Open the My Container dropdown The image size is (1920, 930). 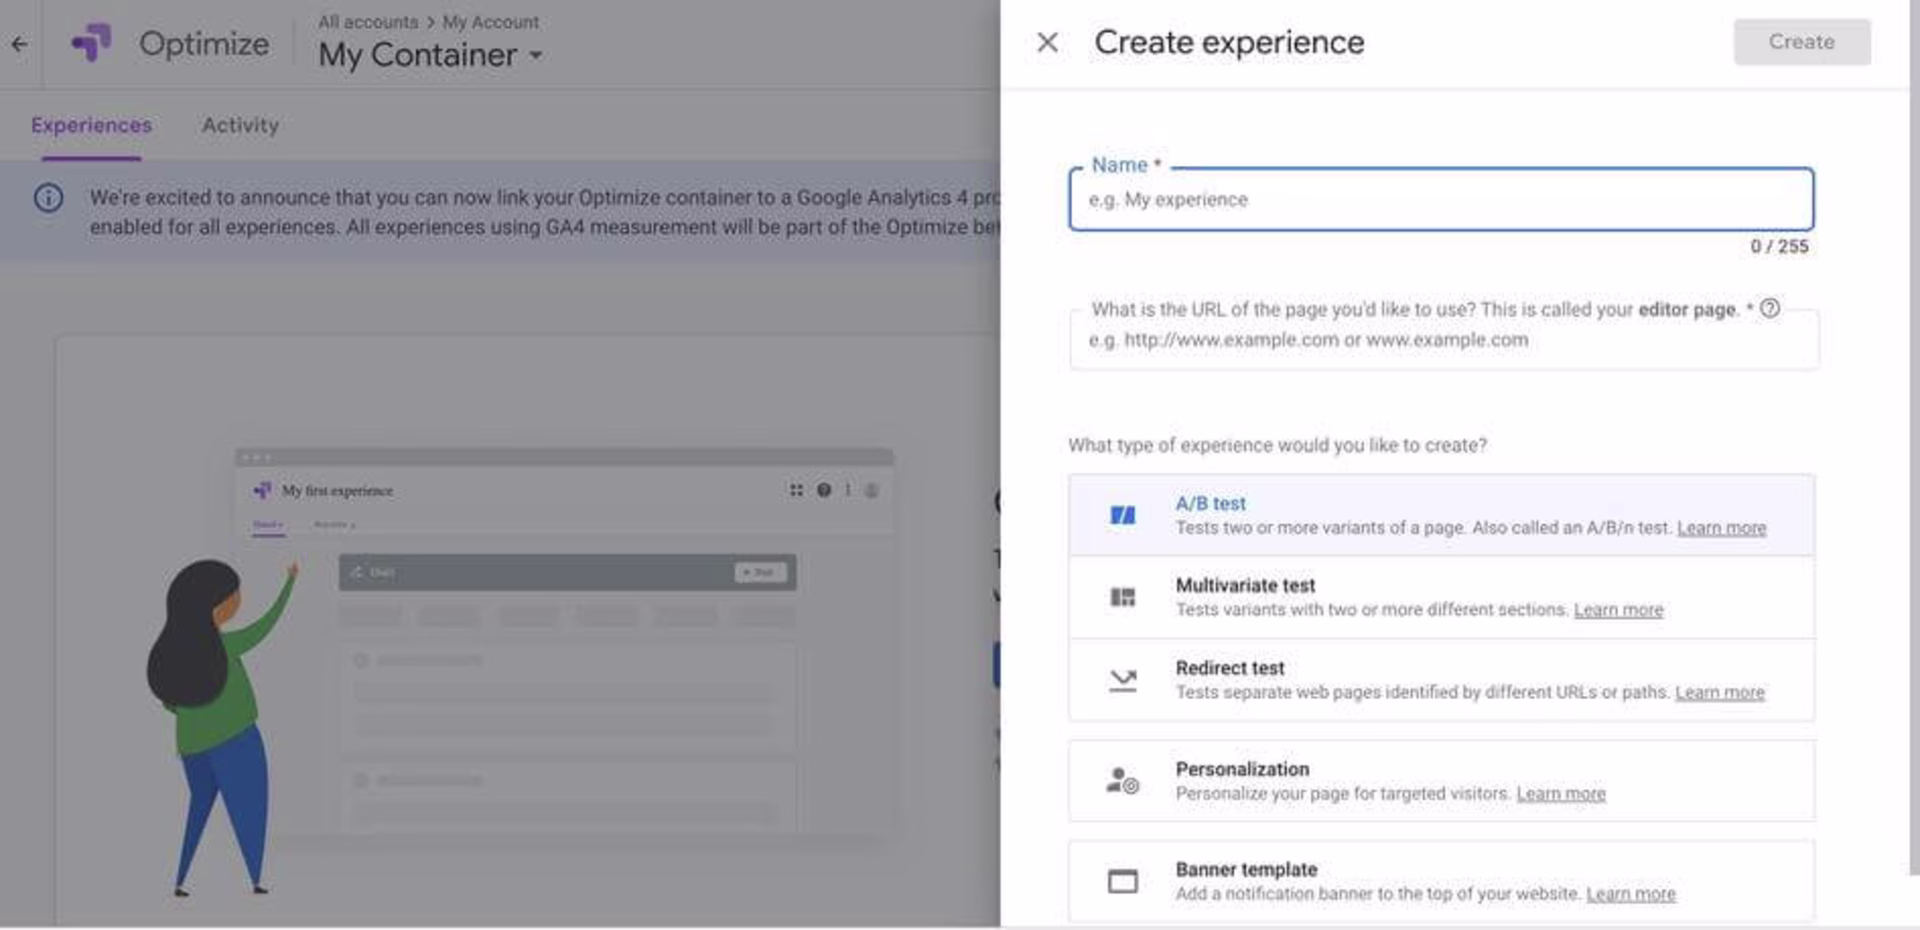click(431, 55)
